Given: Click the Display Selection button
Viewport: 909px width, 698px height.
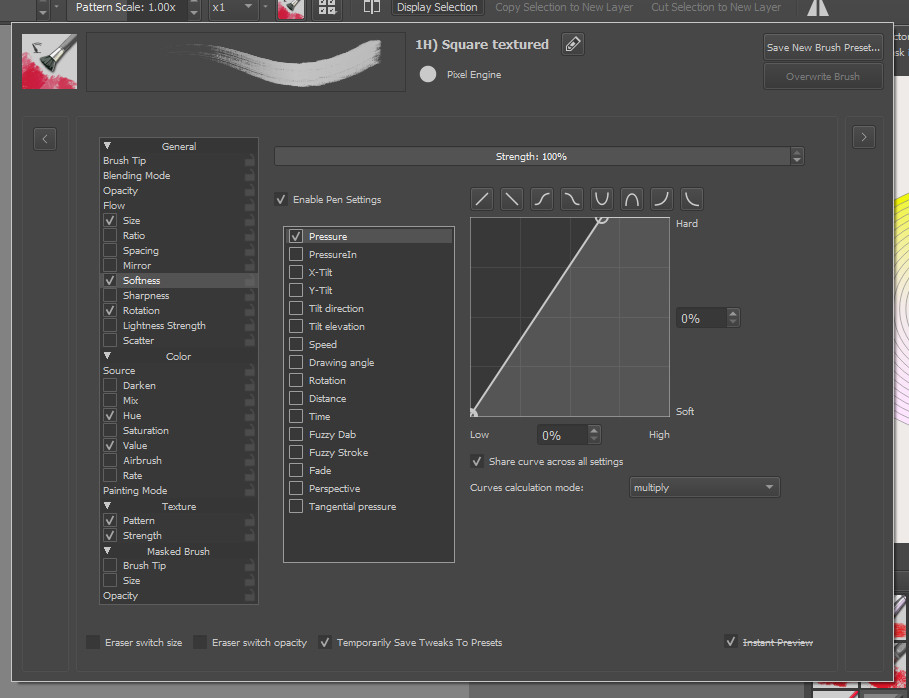Looking at the screenshot, I should click(436, 7).
